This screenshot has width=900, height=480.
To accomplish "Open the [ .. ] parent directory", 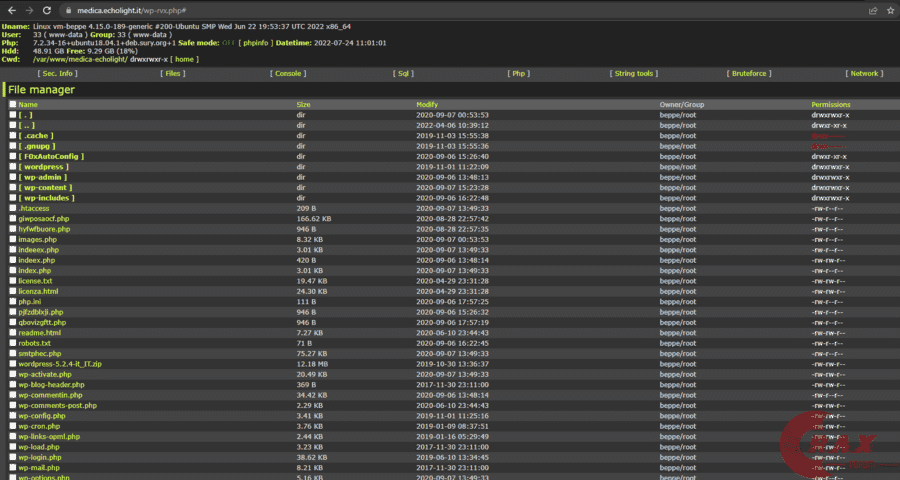I will coord(26,125).
